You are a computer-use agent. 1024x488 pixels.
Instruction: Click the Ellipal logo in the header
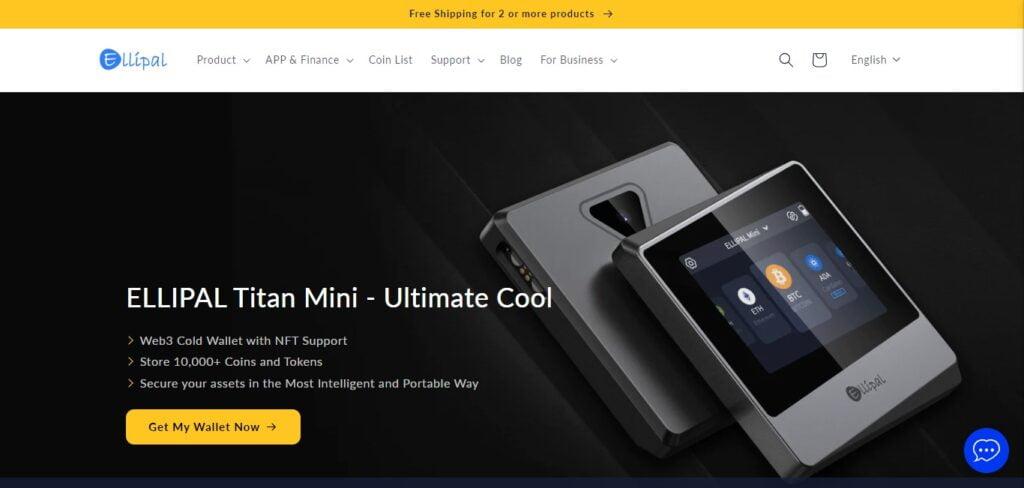(x=133, y=59)
